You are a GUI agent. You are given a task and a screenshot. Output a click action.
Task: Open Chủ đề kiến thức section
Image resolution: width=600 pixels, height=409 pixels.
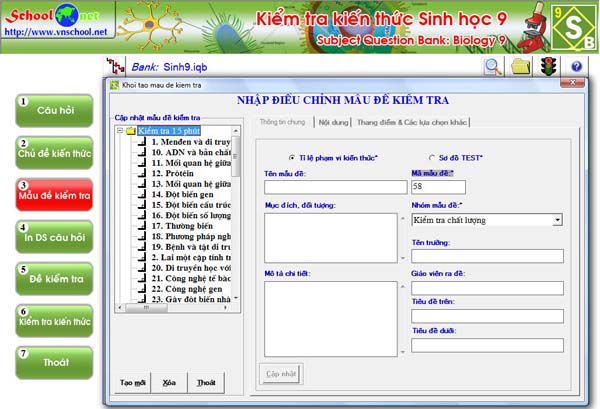[x=54, y=153]
